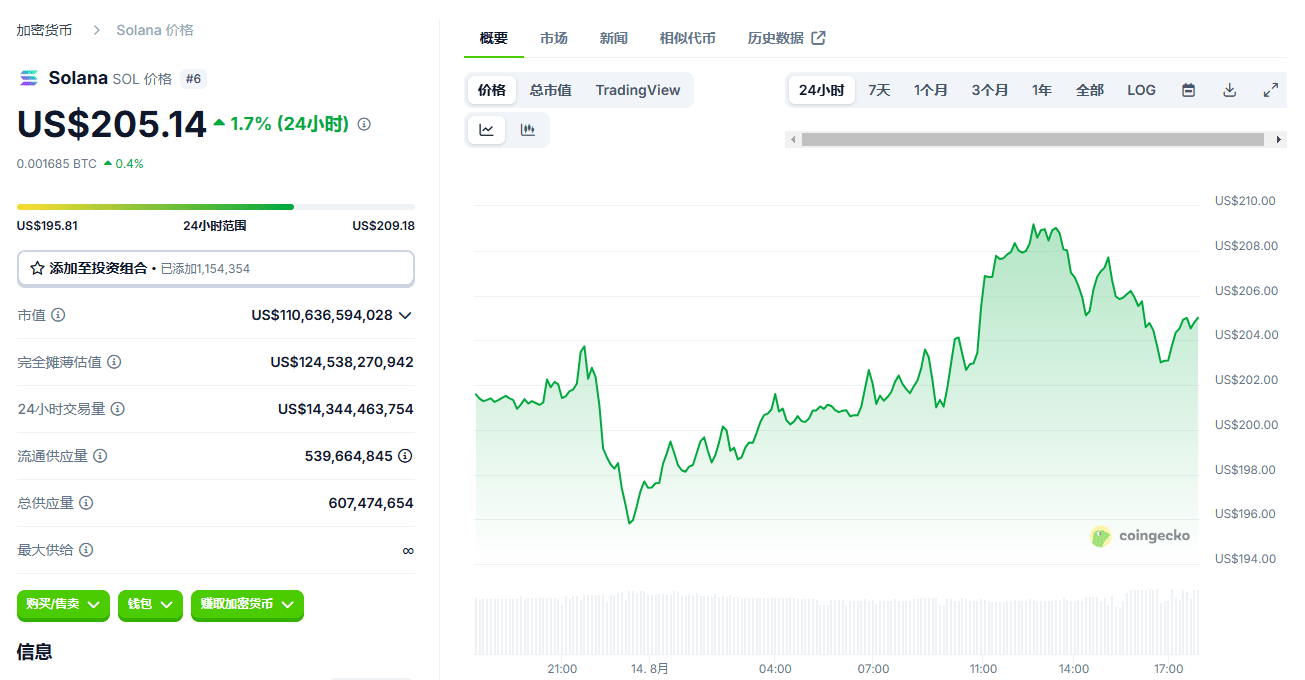Viewport: 1305px width, 680px height.
Task: Click the 14. 8月 time axis label
Action: (x=650, y=668)
